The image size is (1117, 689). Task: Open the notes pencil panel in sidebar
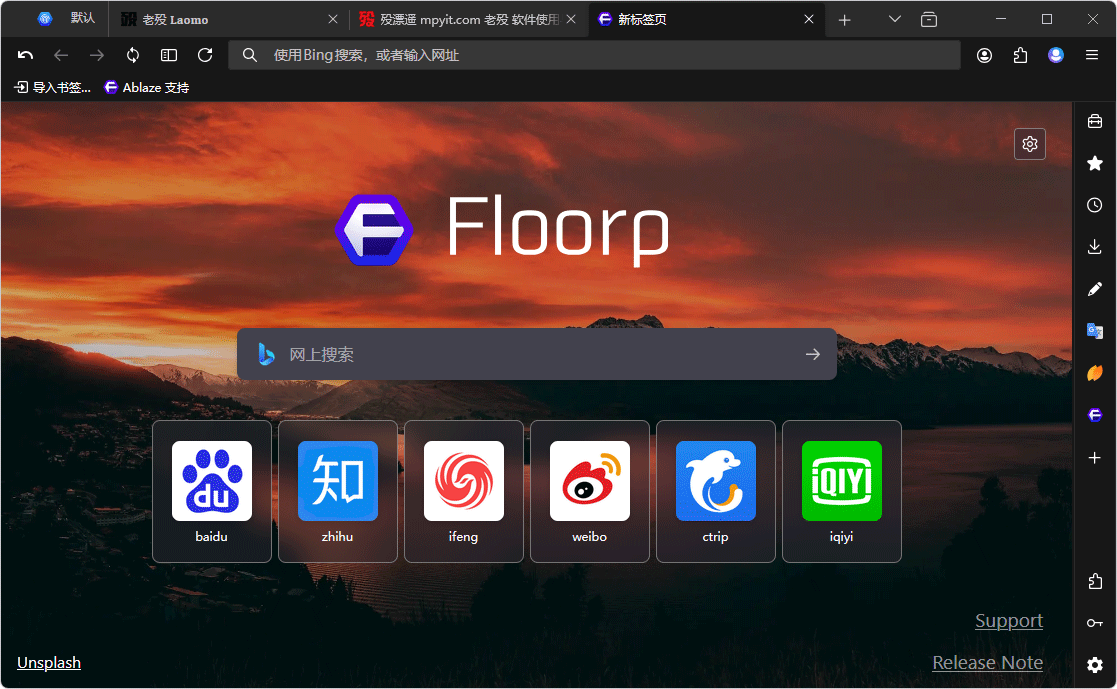(1095, 289)
